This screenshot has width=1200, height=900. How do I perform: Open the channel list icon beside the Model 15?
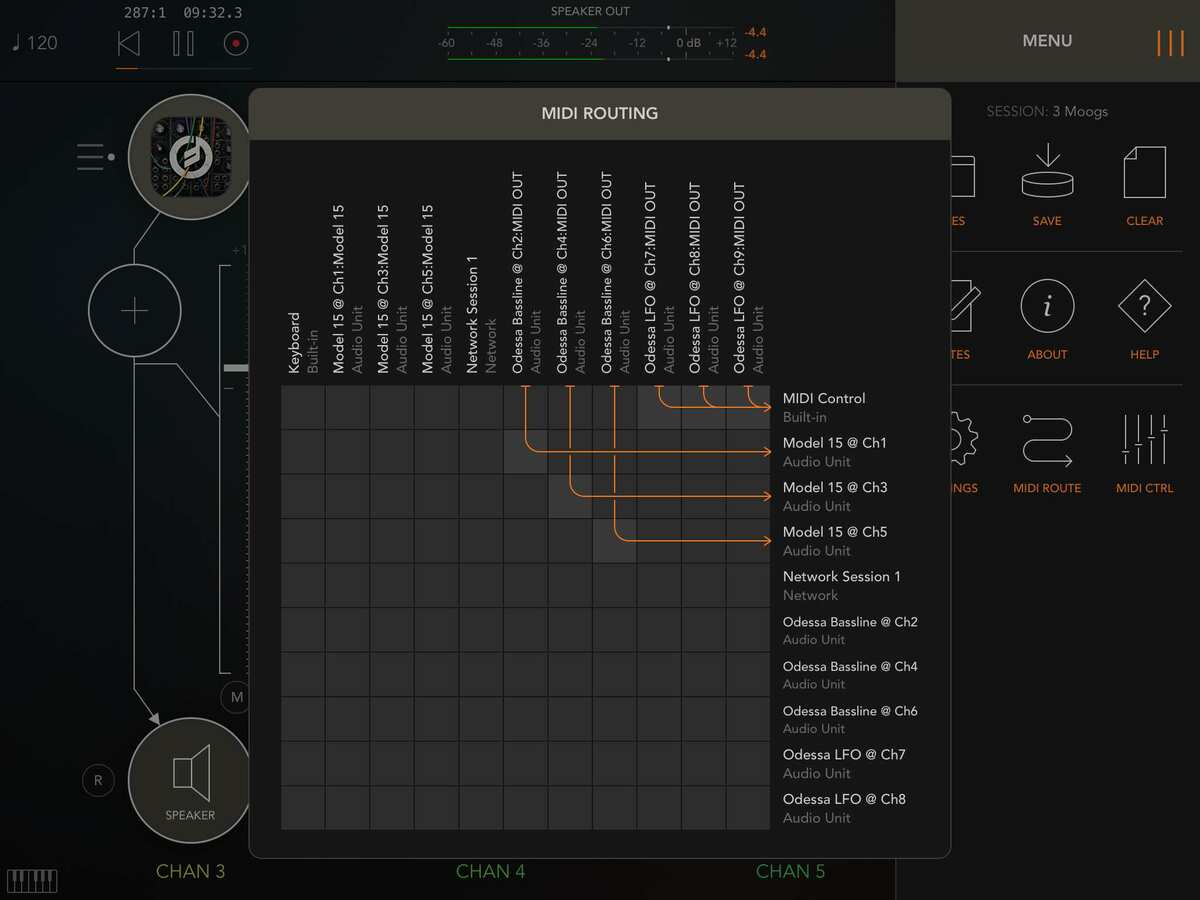(x=96, y=157)
